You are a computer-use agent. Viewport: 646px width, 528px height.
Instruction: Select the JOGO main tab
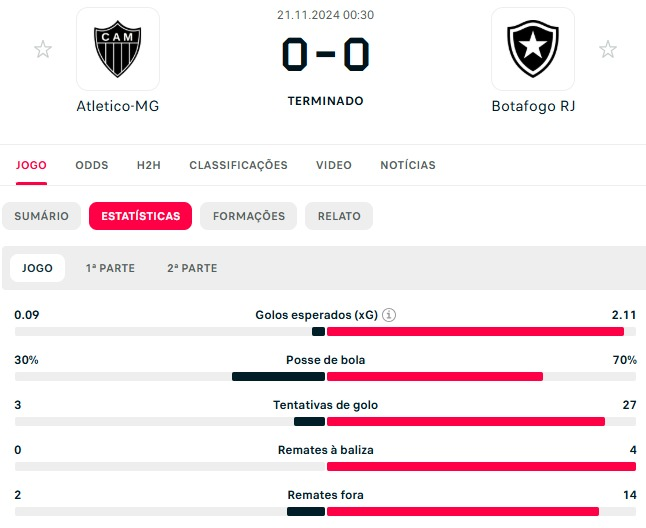31,165
